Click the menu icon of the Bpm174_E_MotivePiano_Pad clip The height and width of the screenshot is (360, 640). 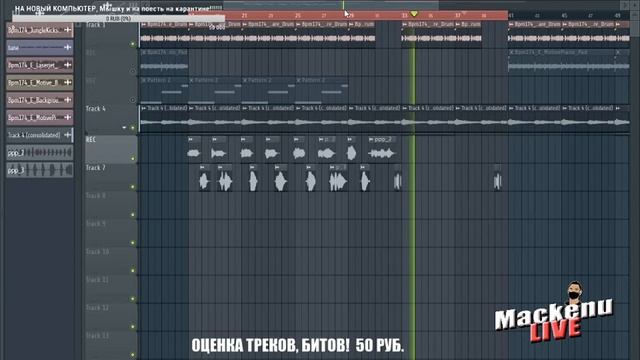tap(511, 53)
